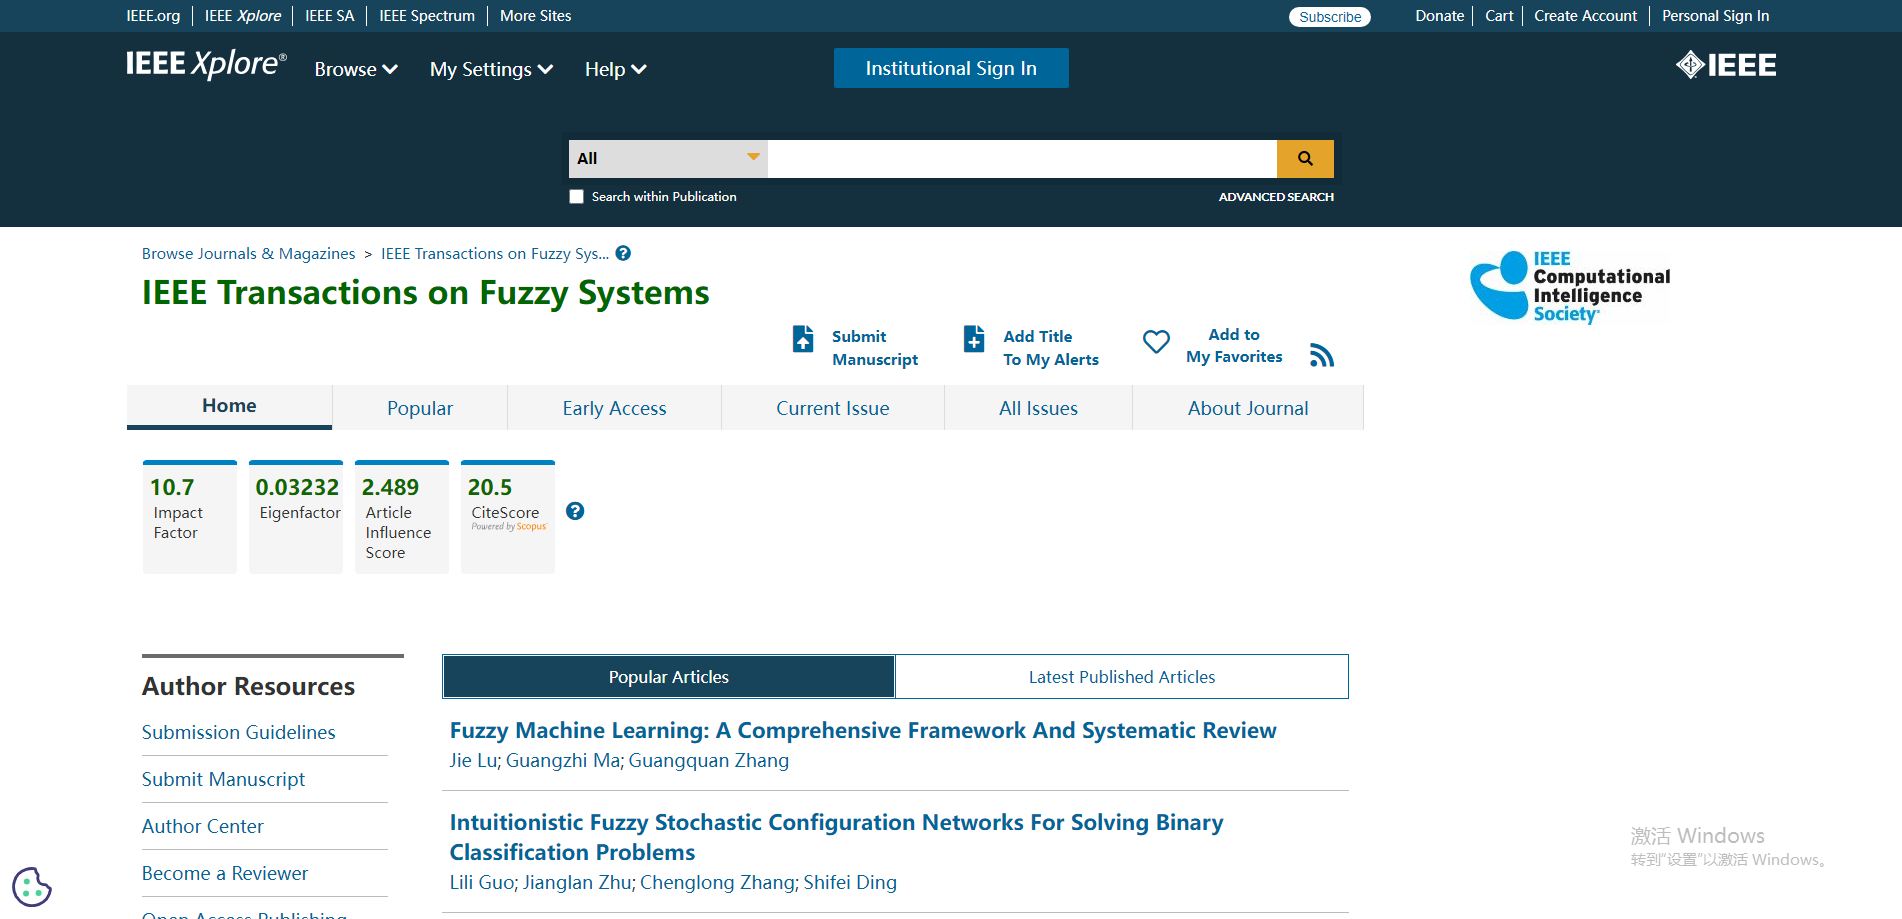The image size is (1902, 919).
Task: Expand the Browse menu
Action: (x=356, y=69)
